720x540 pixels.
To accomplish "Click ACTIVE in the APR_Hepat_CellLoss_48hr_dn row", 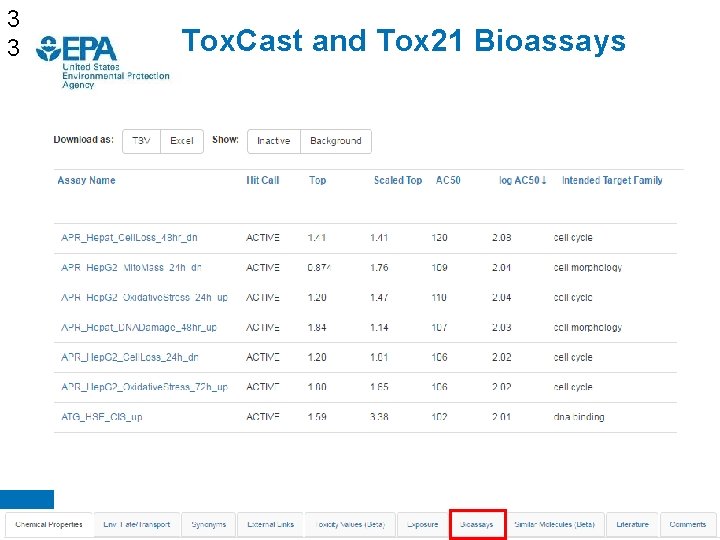I will point(263,238).
